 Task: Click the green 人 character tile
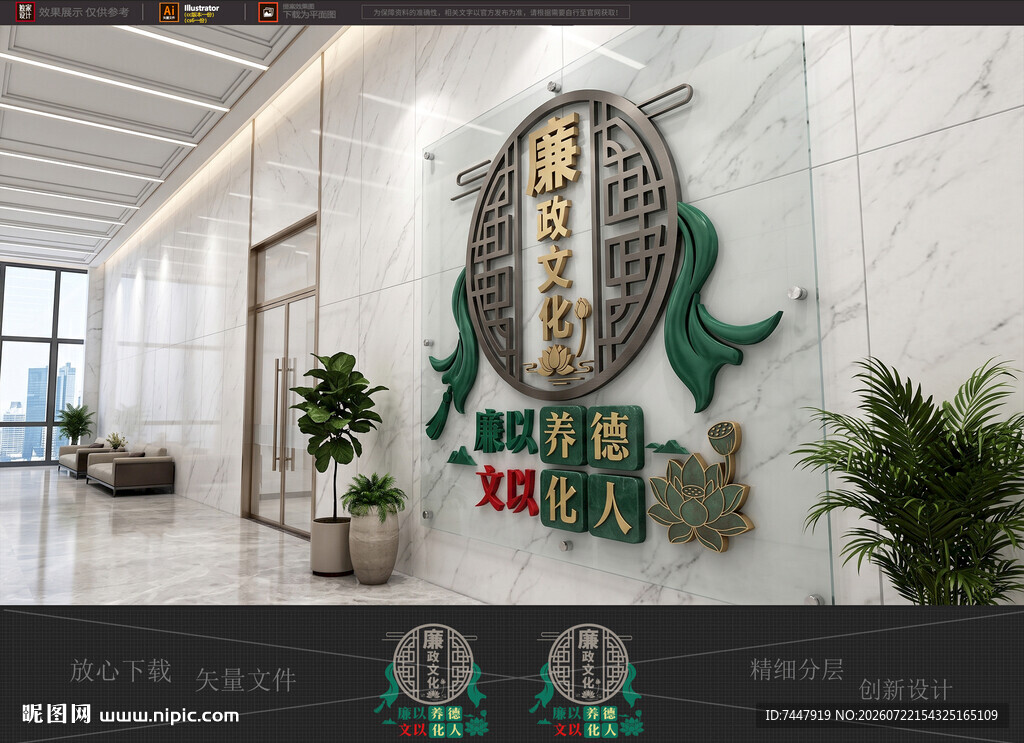616,508
